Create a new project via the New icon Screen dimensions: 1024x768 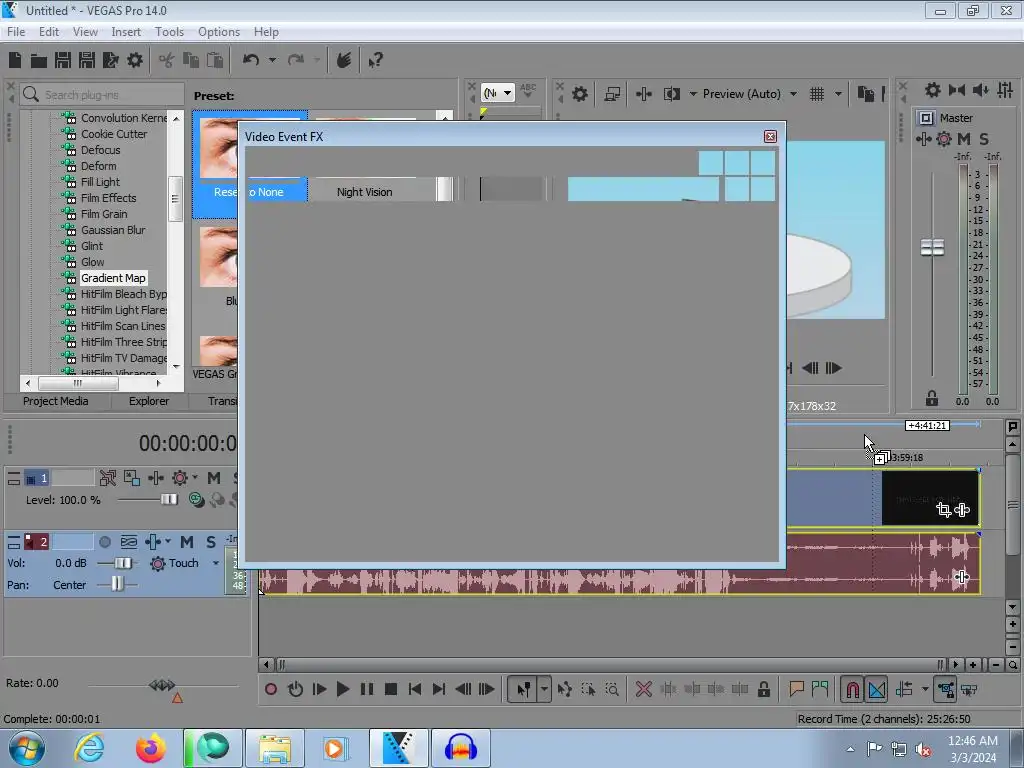click(15, 60)
